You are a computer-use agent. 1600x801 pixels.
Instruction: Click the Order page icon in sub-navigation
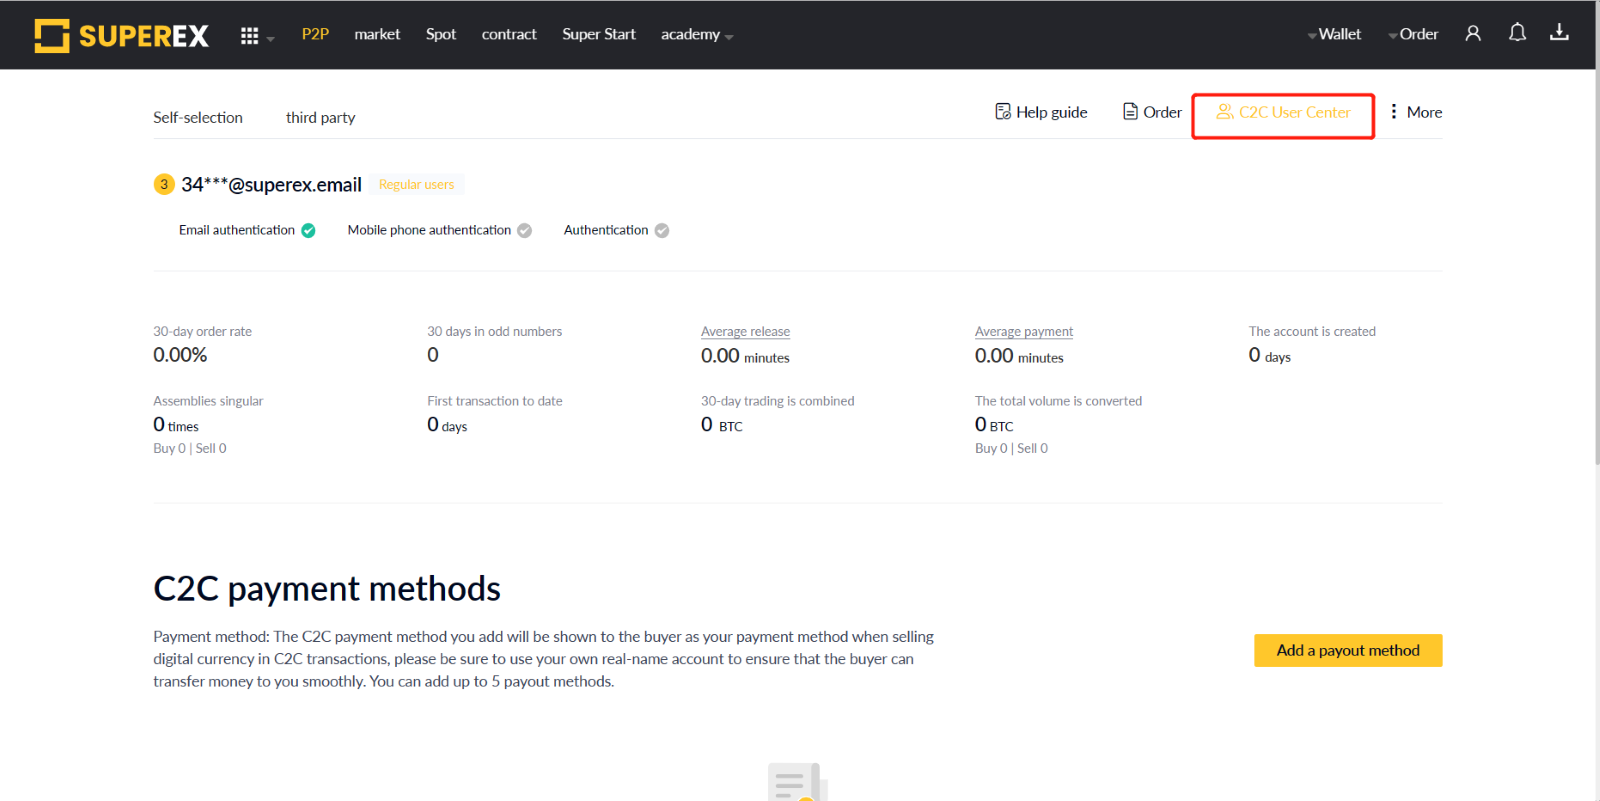(1130, 111)
